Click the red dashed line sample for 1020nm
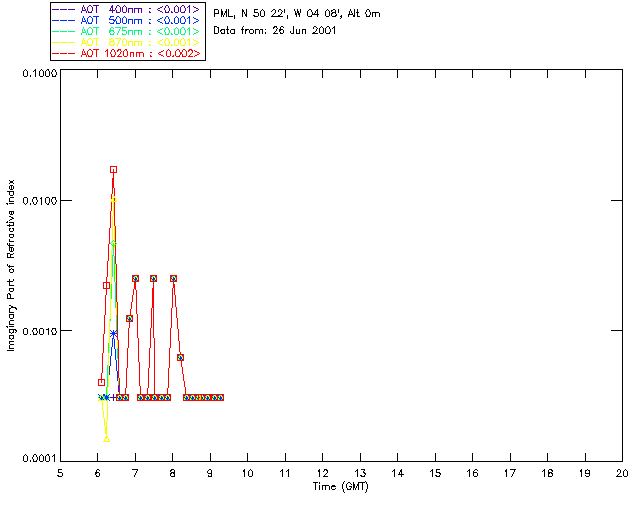This screenshot has width=640, height=512. pyautogui.click(x=64, y=53)
